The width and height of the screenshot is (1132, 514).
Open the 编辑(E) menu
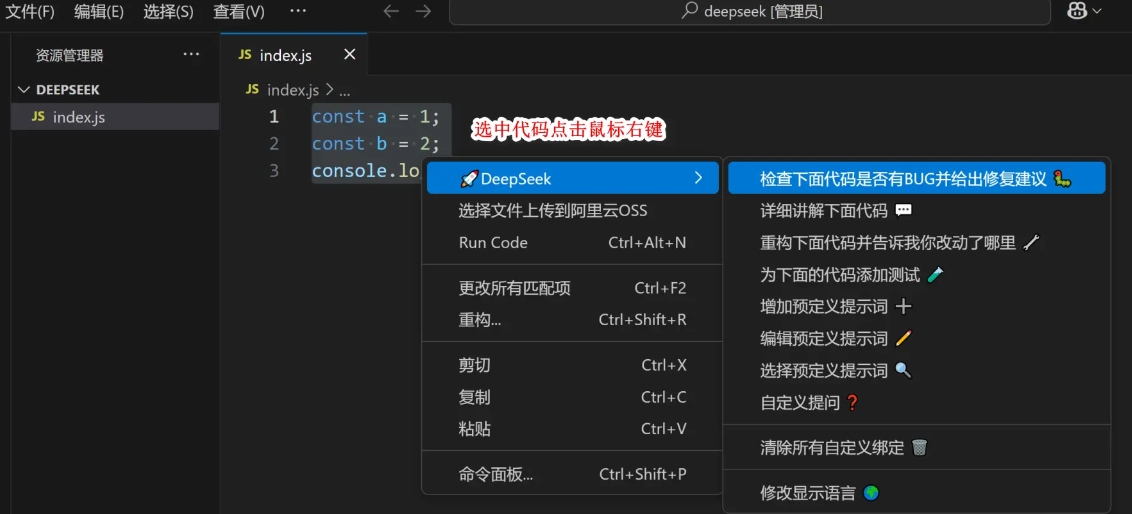click(99, 12)
